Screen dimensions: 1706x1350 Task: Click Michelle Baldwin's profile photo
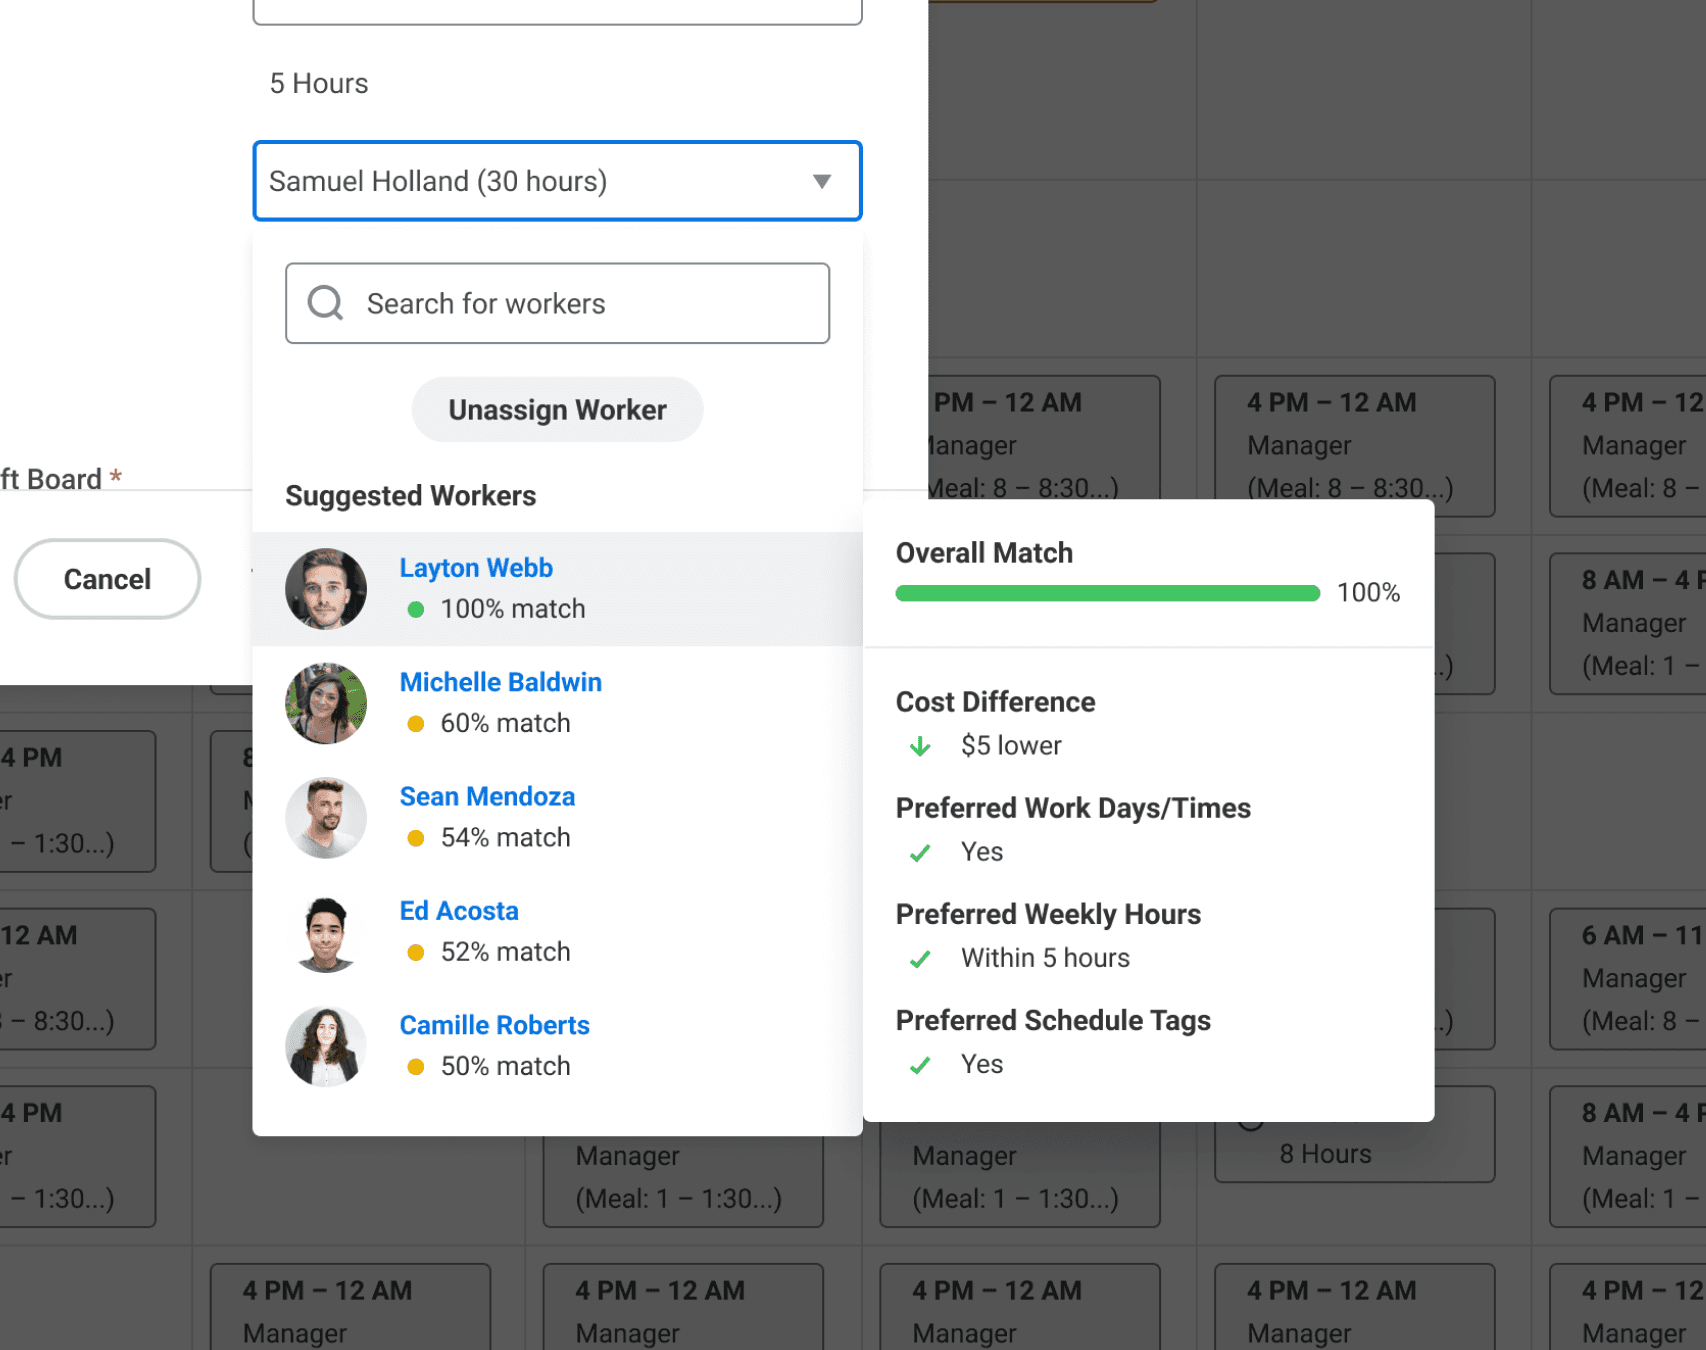326,703
